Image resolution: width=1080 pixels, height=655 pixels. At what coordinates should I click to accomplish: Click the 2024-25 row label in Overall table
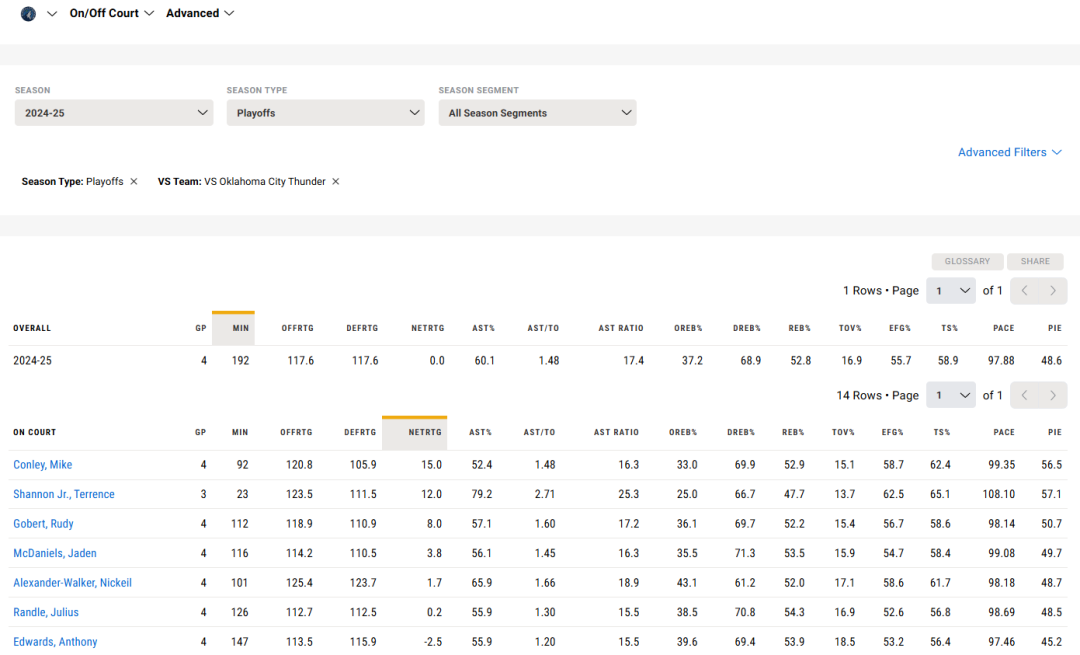(x=32, y=361)
